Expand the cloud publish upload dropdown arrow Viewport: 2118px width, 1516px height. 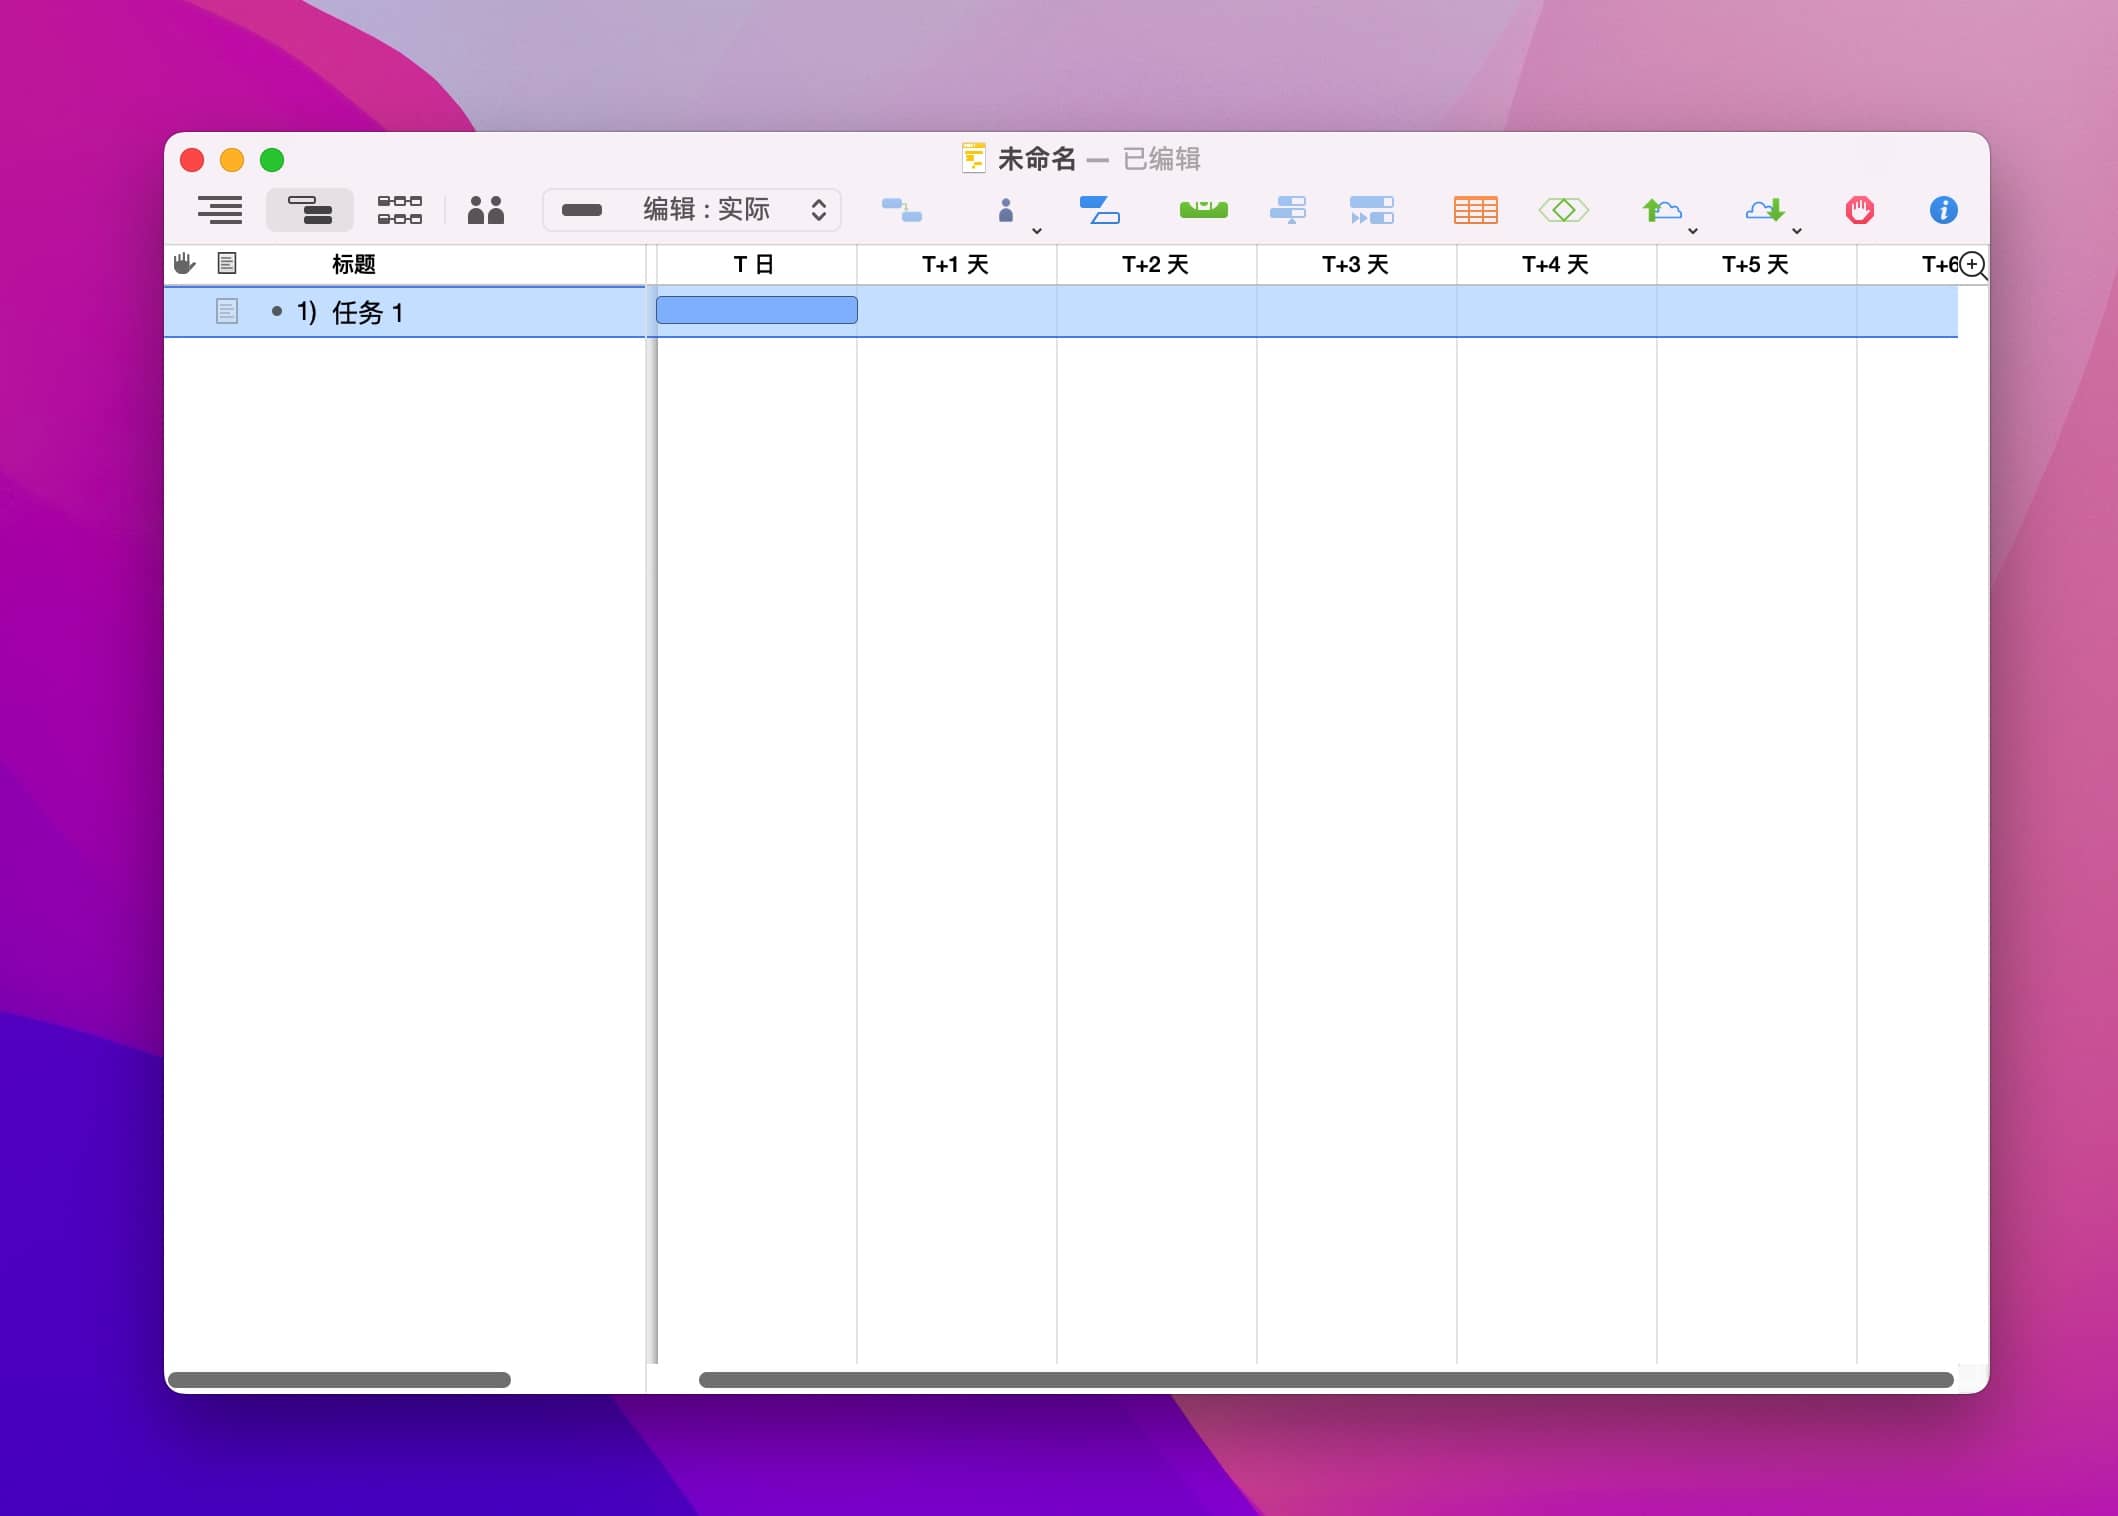coord(1692,231)
